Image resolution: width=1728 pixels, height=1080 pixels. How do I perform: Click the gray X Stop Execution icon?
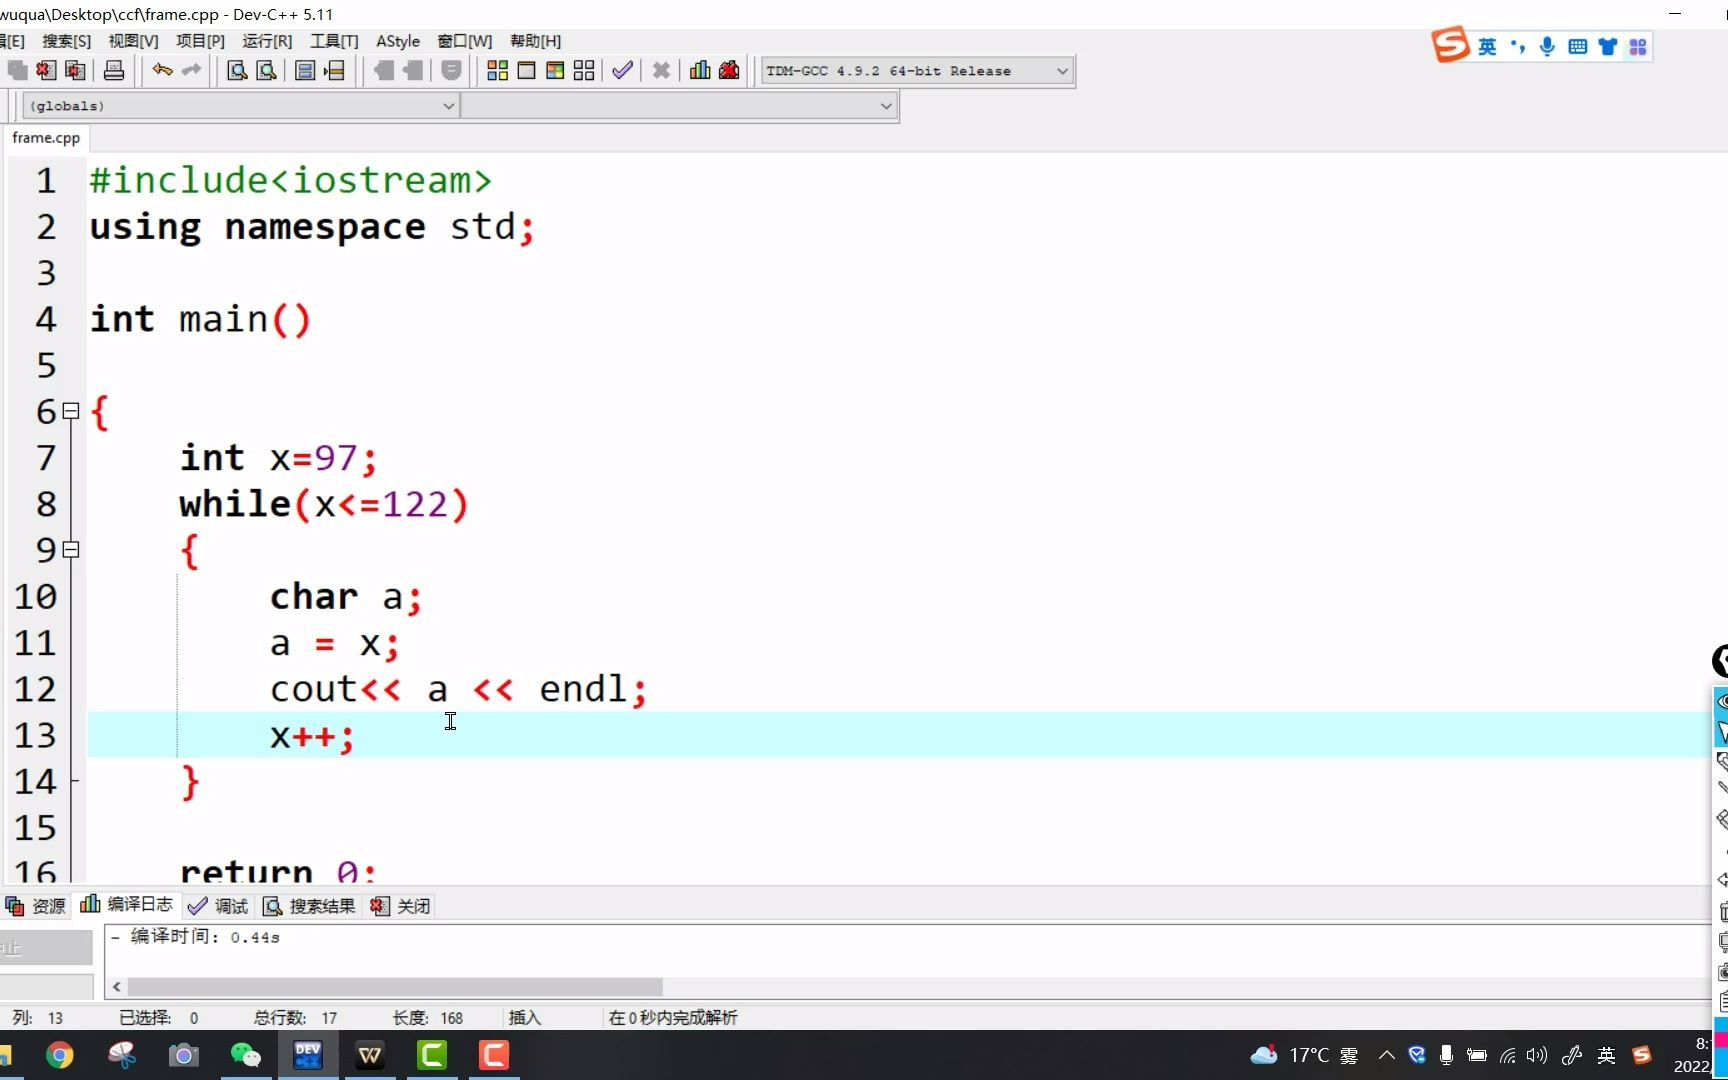click(661, 70)
